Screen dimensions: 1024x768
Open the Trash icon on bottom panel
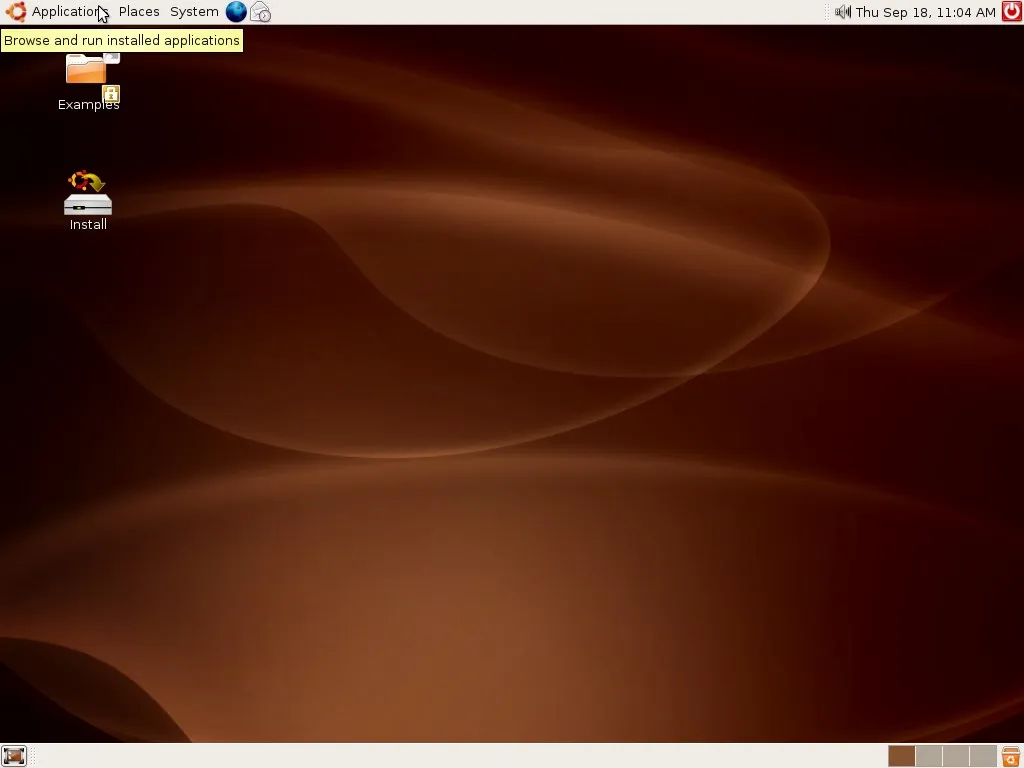[1011, 756]
